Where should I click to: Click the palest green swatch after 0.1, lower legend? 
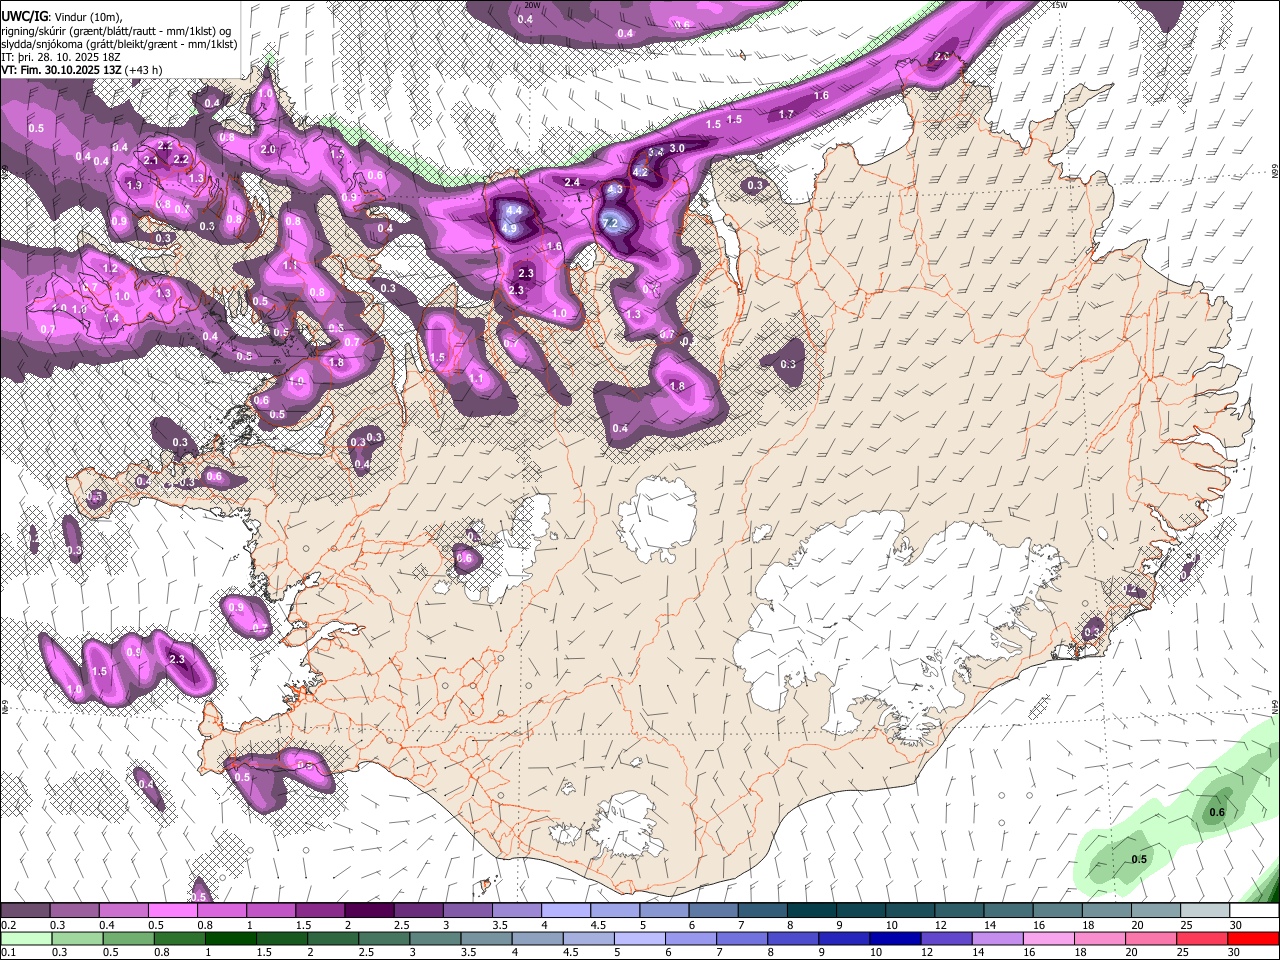click(x=27, y=938)
